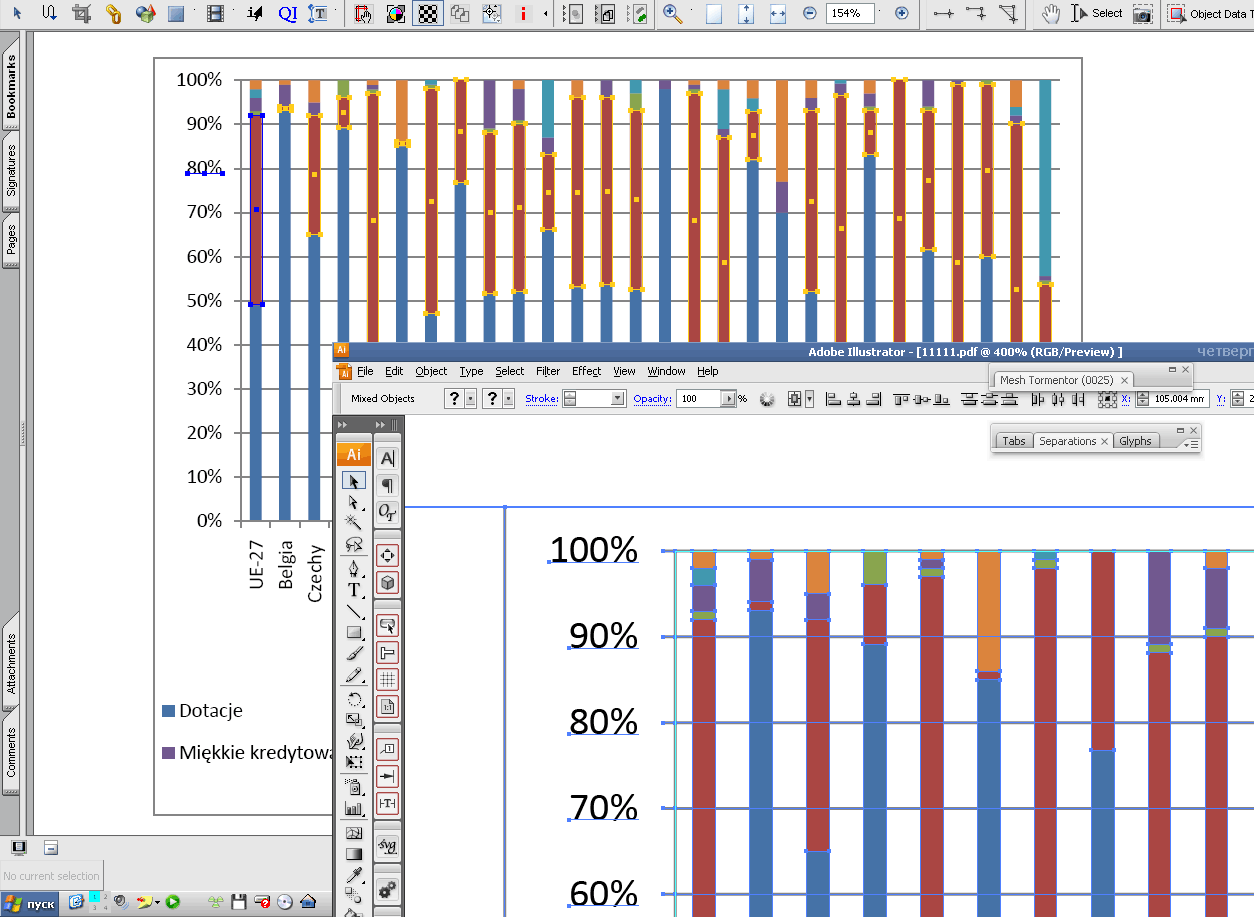Click the film strip icon in PDF toolbar
Viewport: 1254px width, 917px height.
(215, 13)
